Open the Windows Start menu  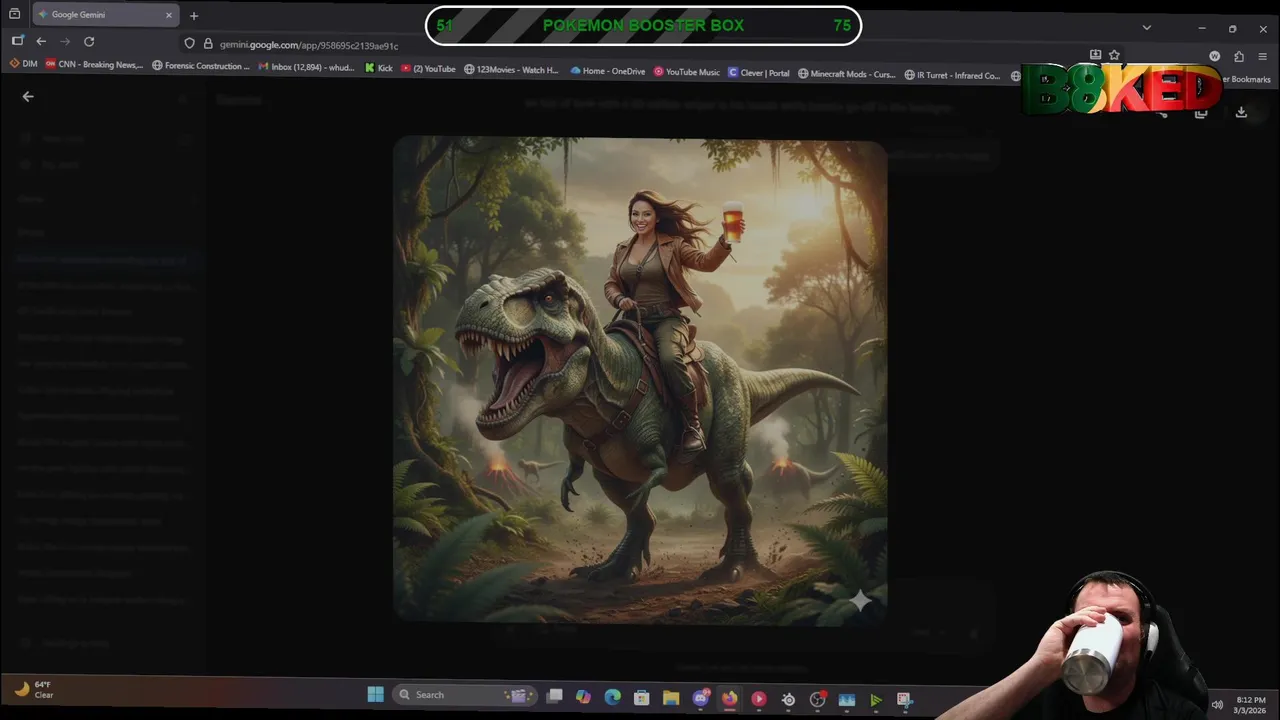pyautogui.click(x=376, y=695)
